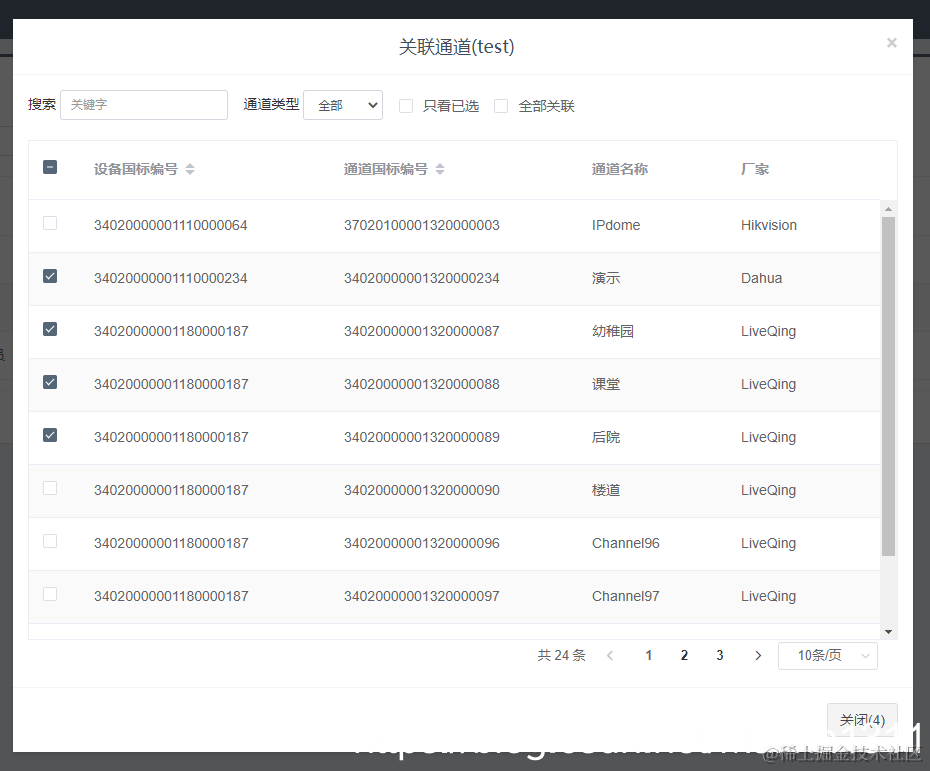This screenshot has width=930, height=771.
Task: Click the 楼道 channel name
Action: tap(606, 490)
